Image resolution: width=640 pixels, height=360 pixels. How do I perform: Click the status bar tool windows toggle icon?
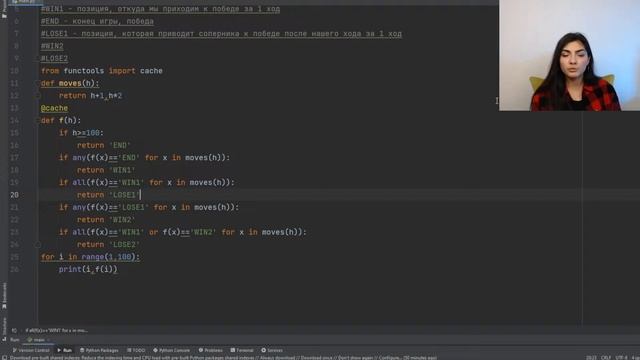click(x=4, y=358)
